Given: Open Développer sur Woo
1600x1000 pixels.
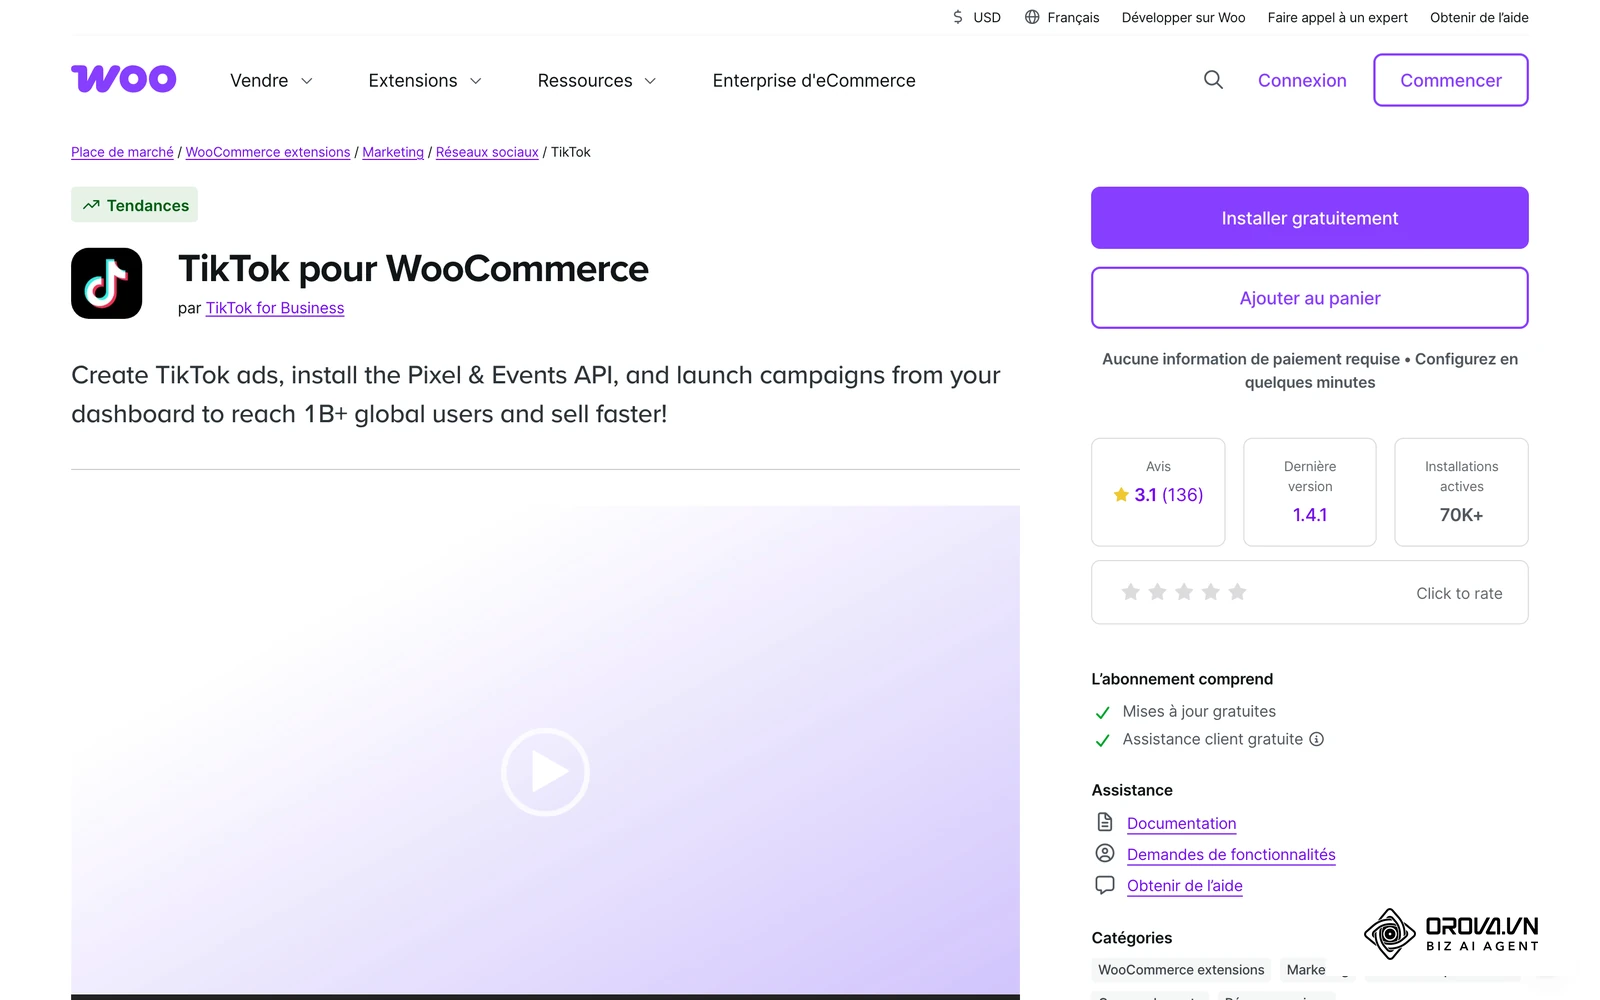Looking at the screenshot, I should tap(1183, 17).
